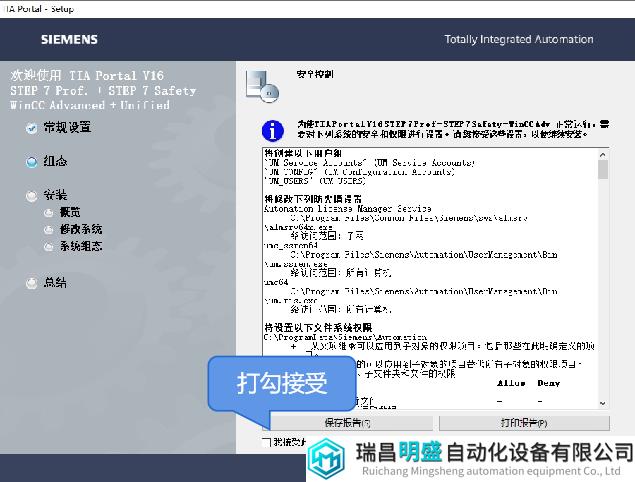
Task: Open the 系统组态 sub-step under 安装
Action: coord(81,246)
